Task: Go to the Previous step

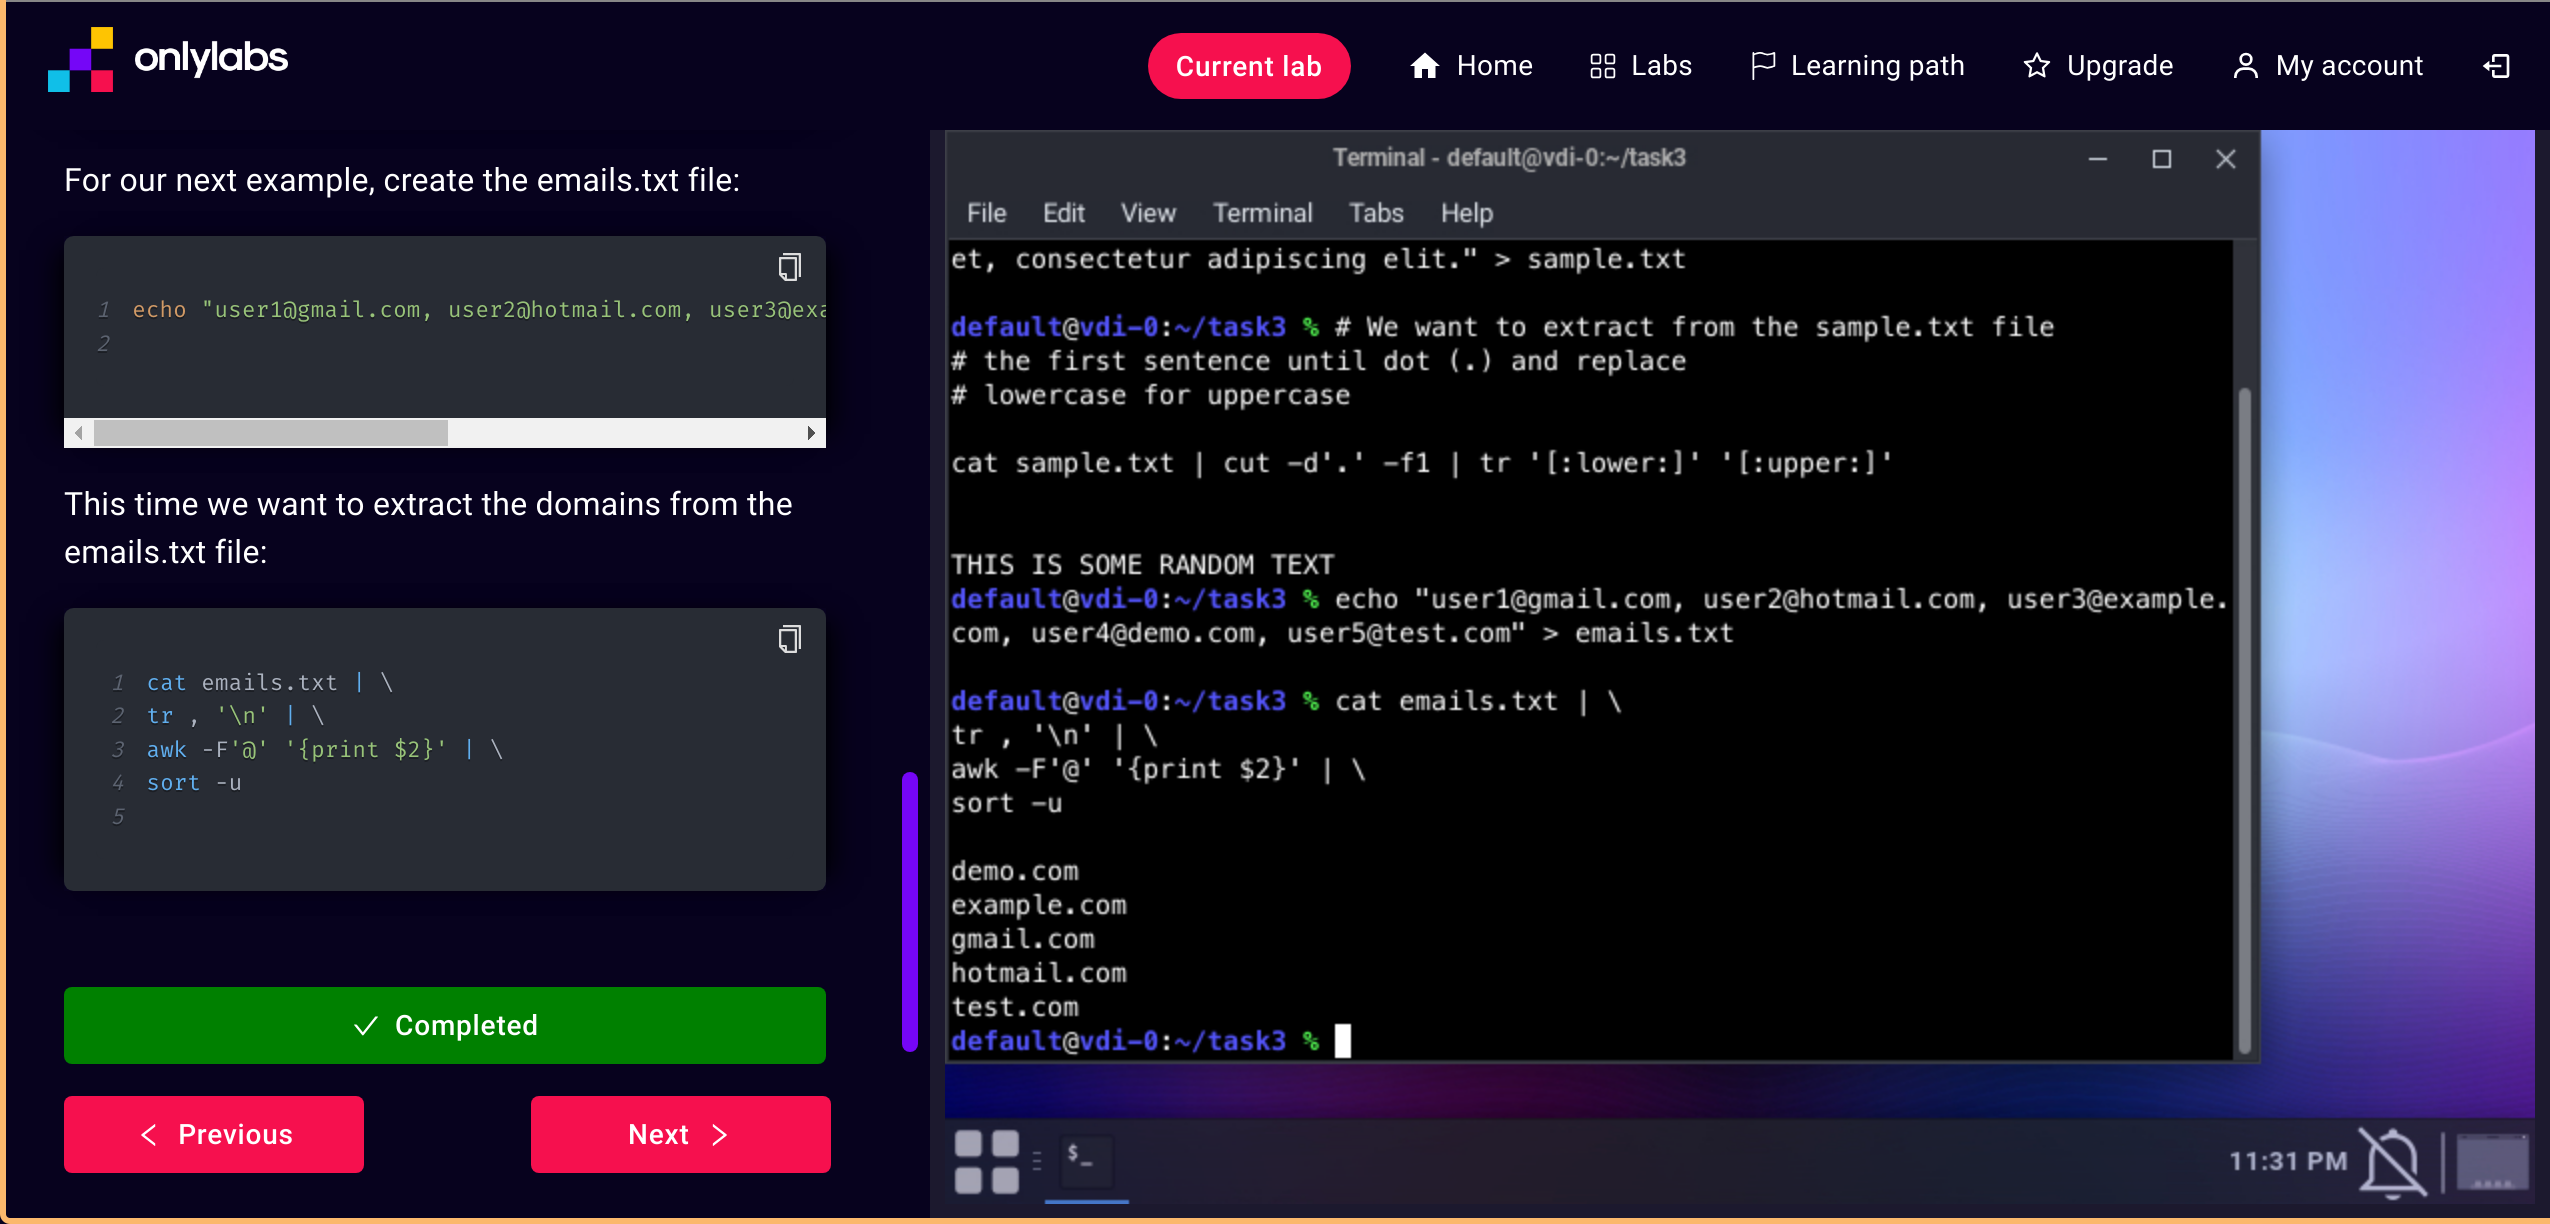Action: click(x=214, y=1134)
